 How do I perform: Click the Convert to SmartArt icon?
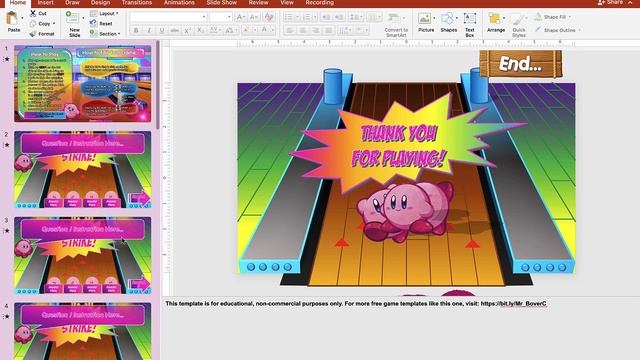click(394, 18)
